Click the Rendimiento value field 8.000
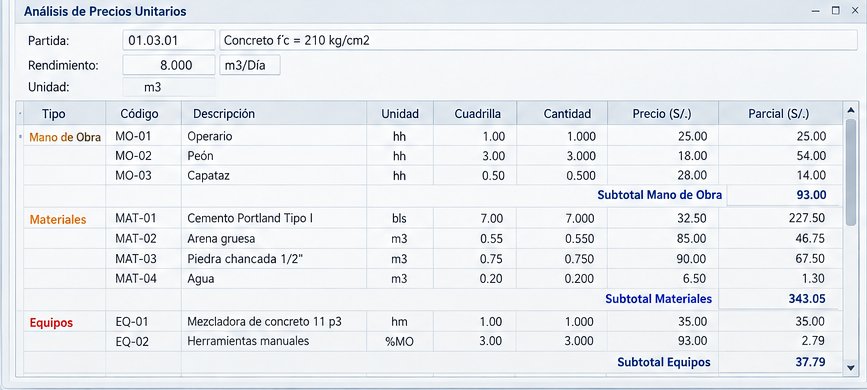 pyautogui.click(x=169, y=65)
